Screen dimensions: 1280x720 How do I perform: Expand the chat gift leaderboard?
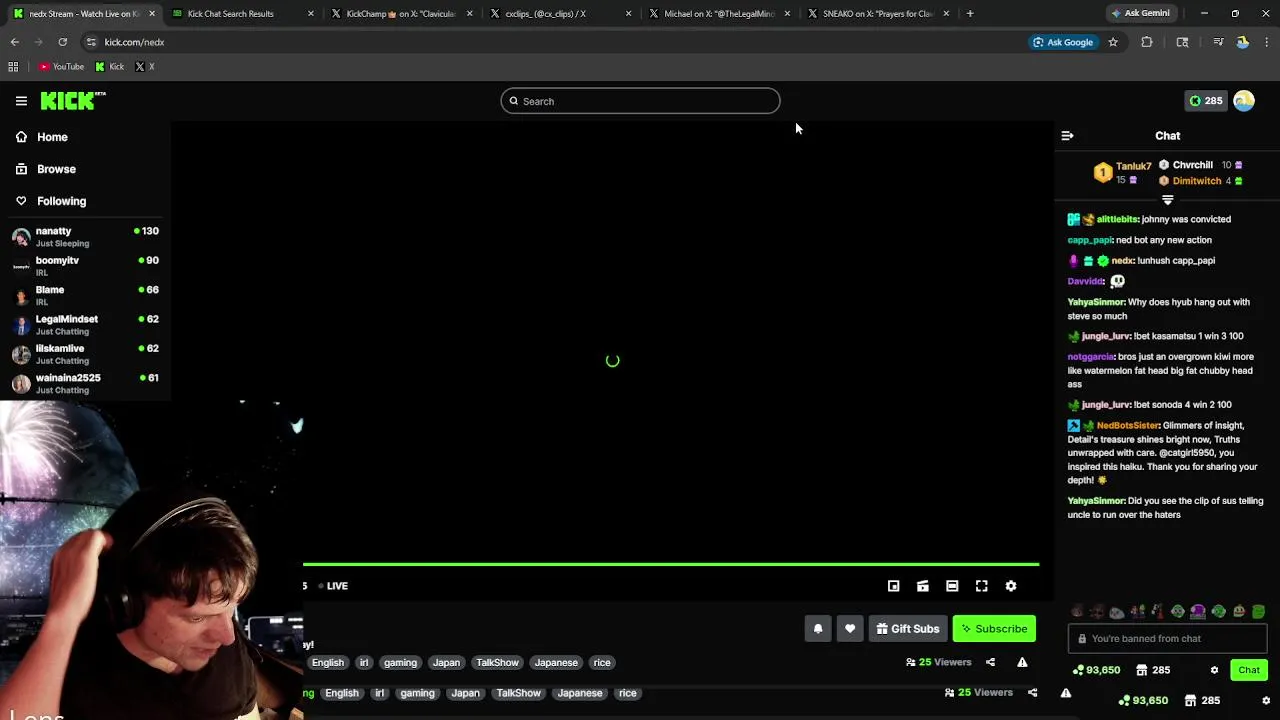(x=1167, y=200)
